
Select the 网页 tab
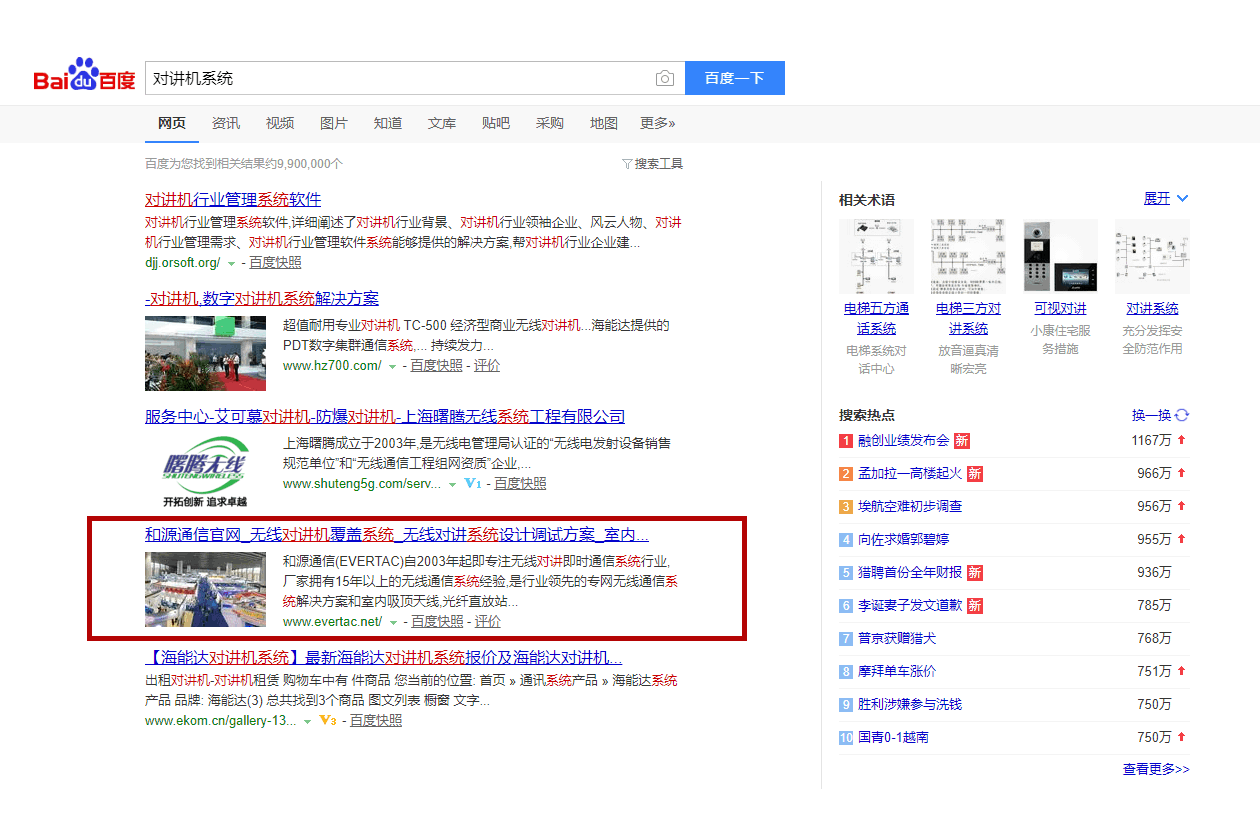click(172, 123)
